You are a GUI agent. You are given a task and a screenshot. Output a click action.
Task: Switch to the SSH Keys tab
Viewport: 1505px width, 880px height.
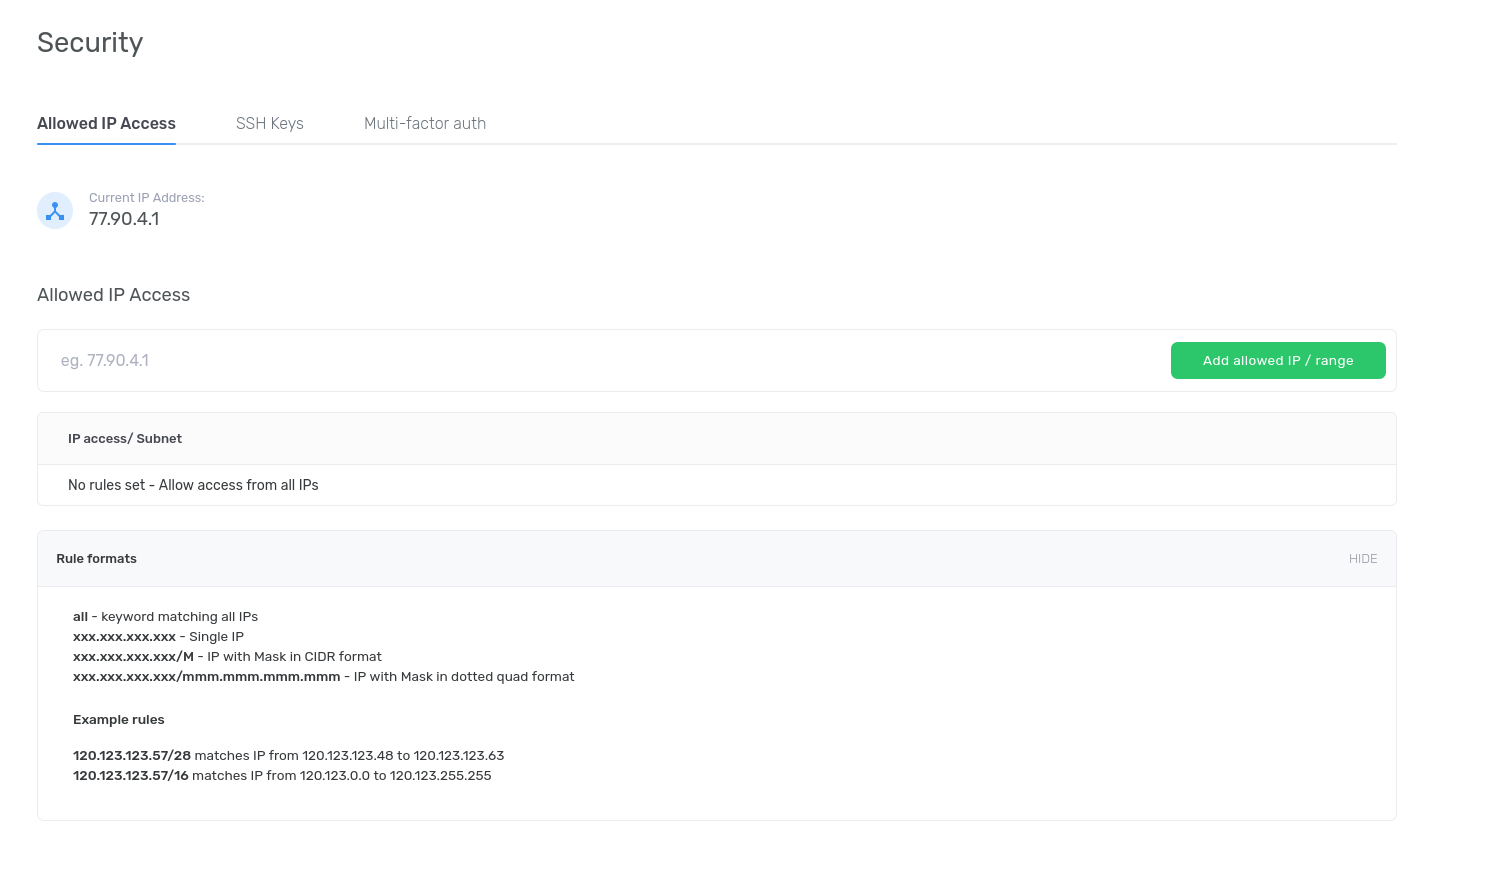coord(269,123)
